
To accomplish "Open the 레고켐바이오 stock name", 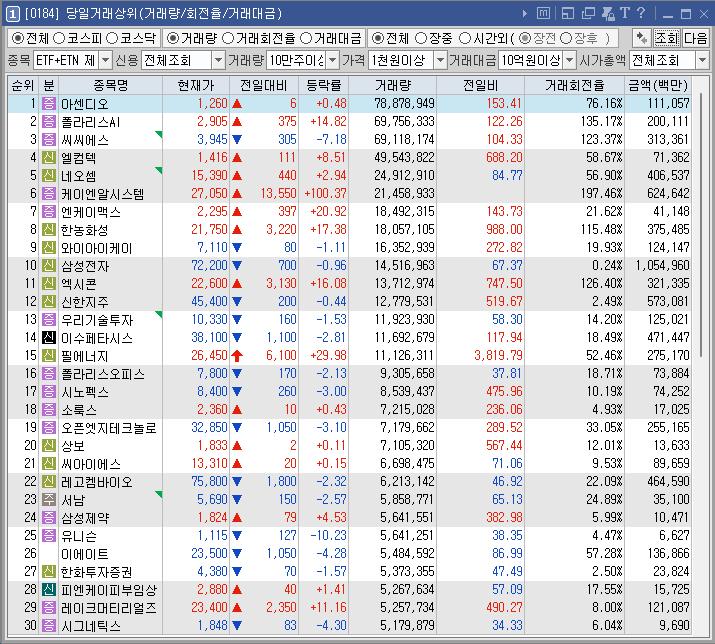I will (x=97, y=482).
